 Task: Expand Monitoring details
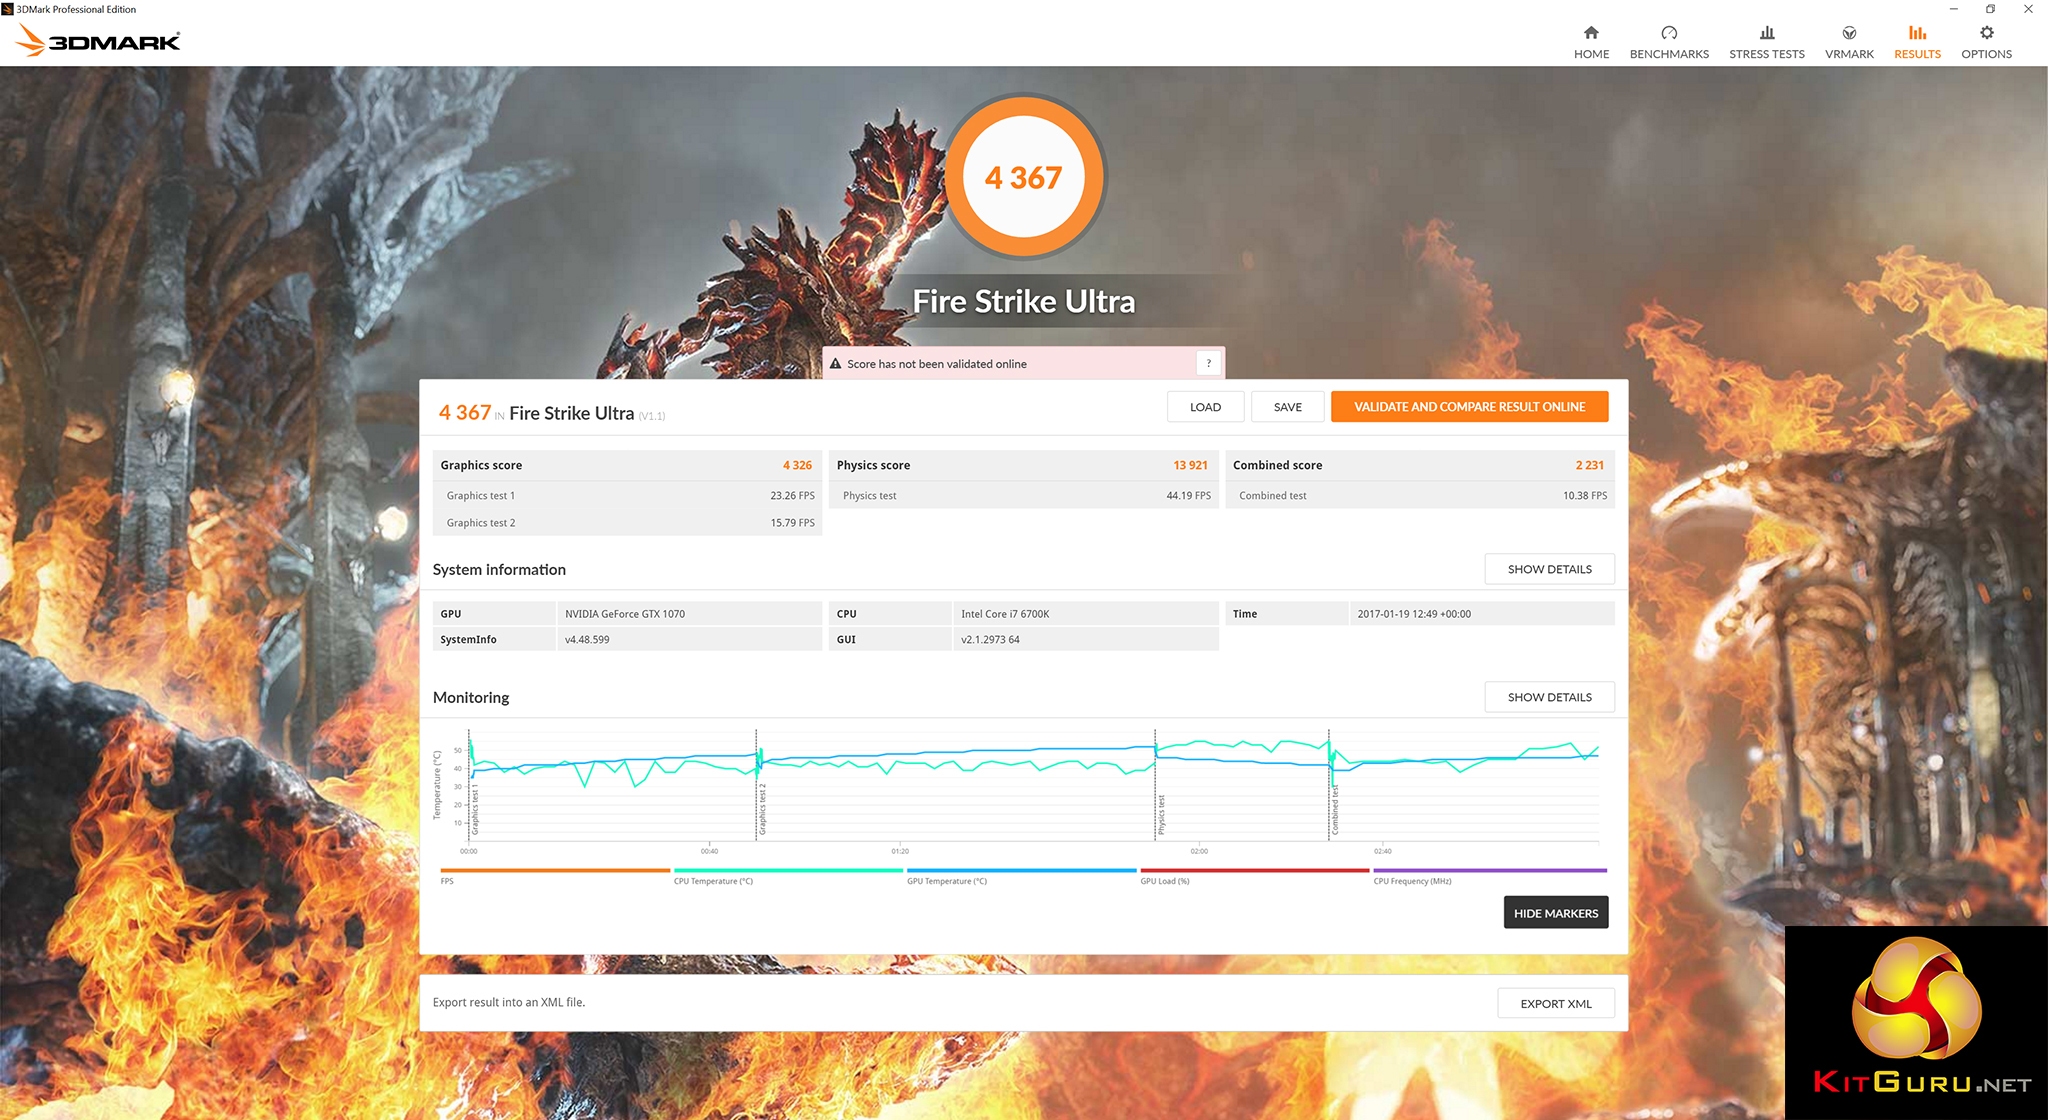tap(1549, 697)
